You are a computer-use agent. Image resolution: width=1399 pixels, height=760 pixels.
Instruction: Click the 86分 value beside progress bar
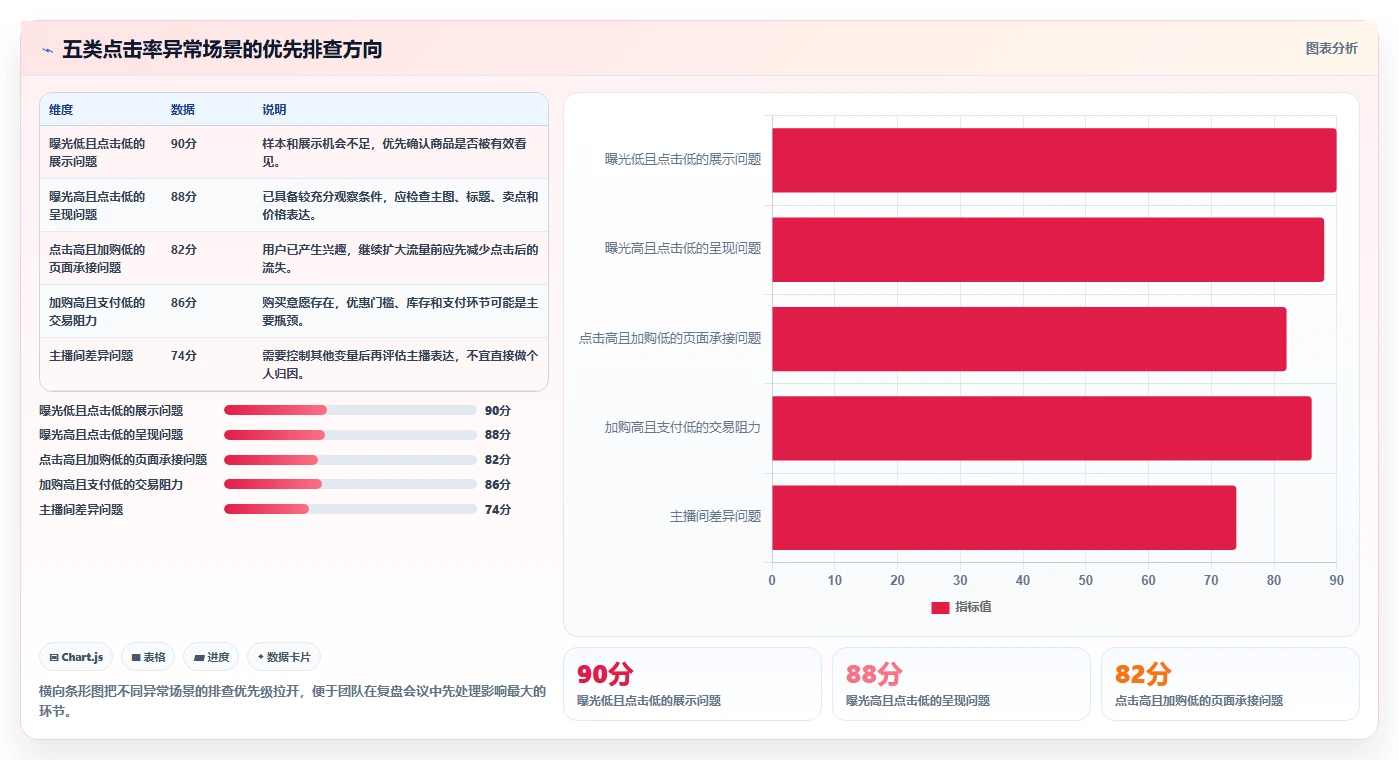click(498, 485)
